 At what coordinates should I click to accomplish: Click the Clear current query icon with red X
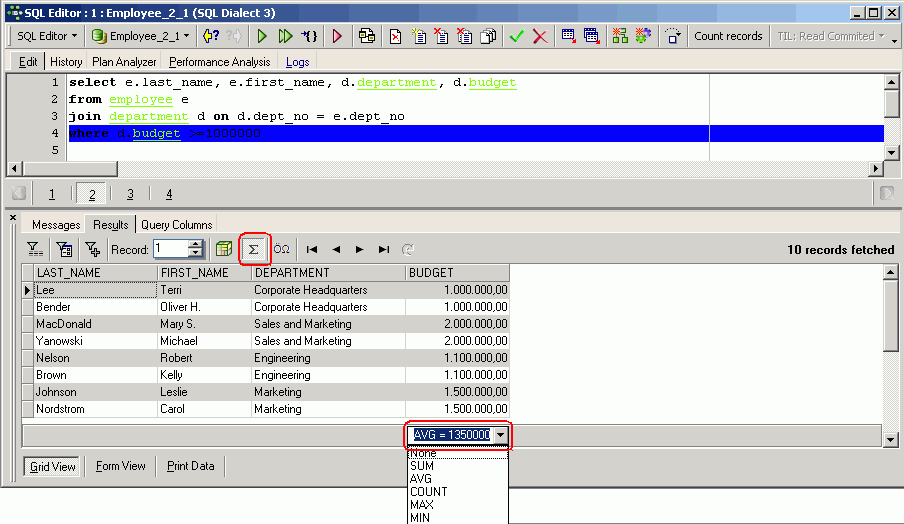pos(396,36)
